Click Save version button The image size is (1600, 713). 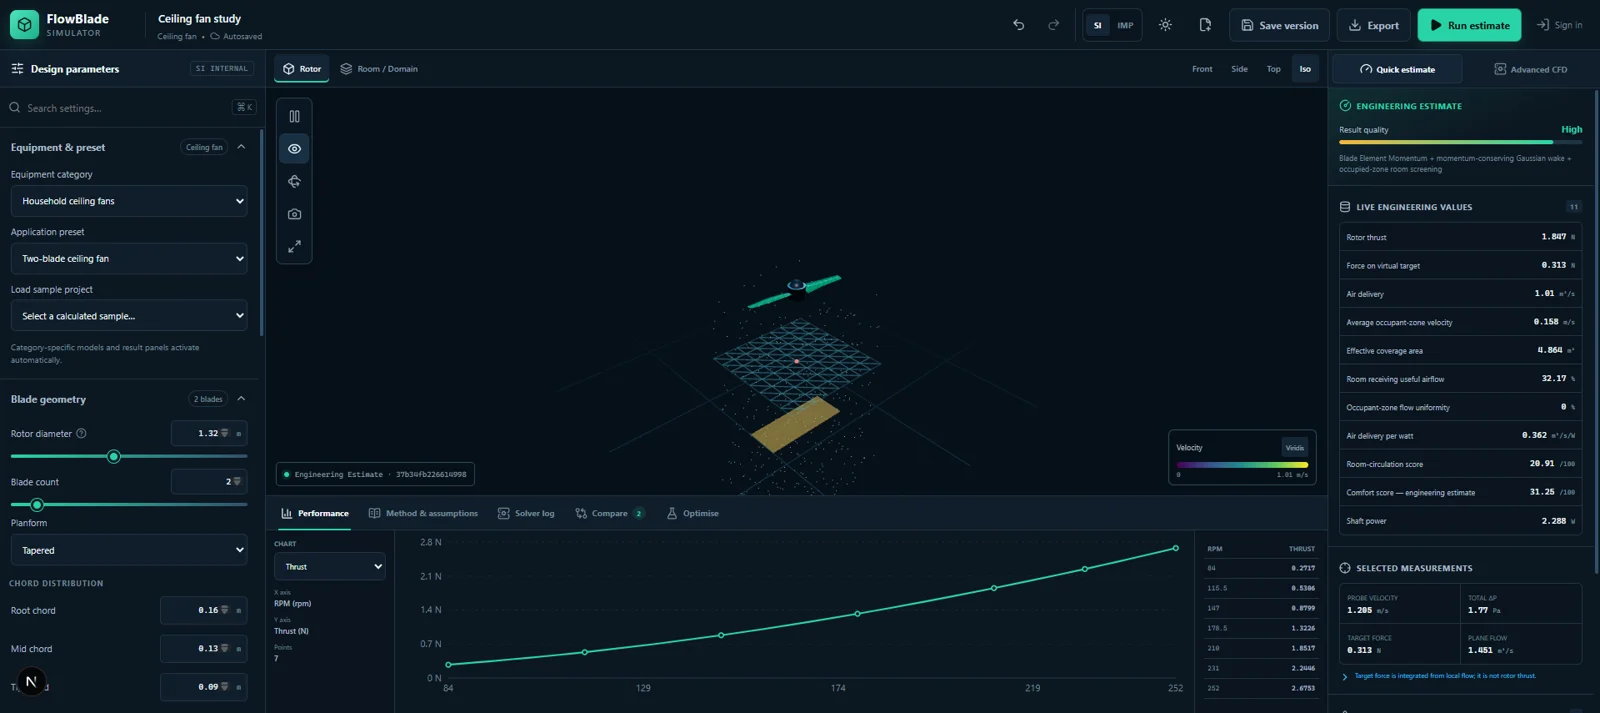click(x=1280, y=25)
